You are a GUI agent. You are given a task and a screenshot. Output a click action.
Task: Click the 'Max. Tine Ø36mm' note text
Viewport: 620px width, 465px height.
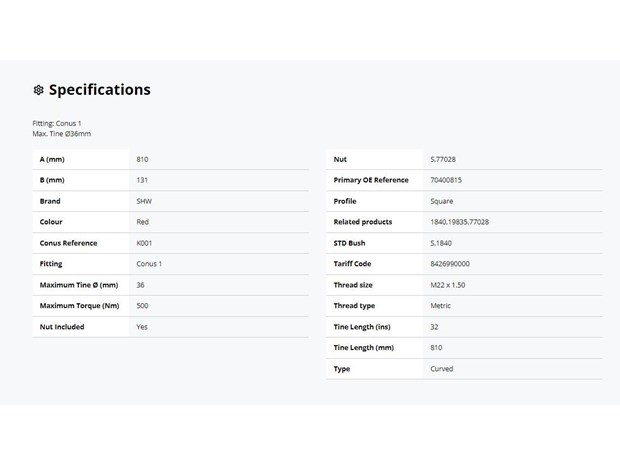(62, 134)
